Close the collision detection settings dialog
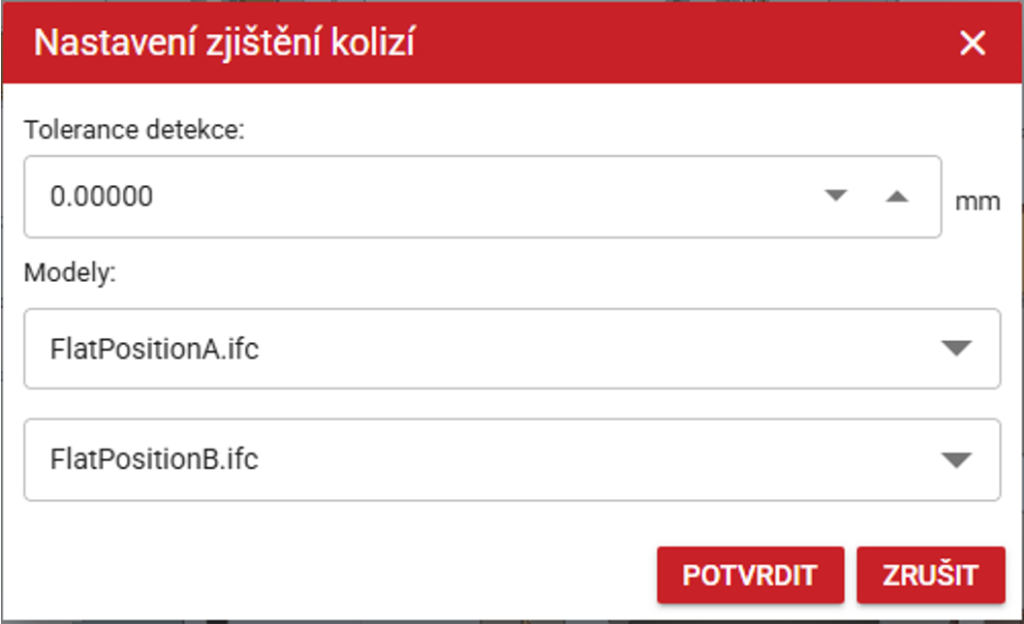This screenshot has height=624, width=1024. (972, 43)
